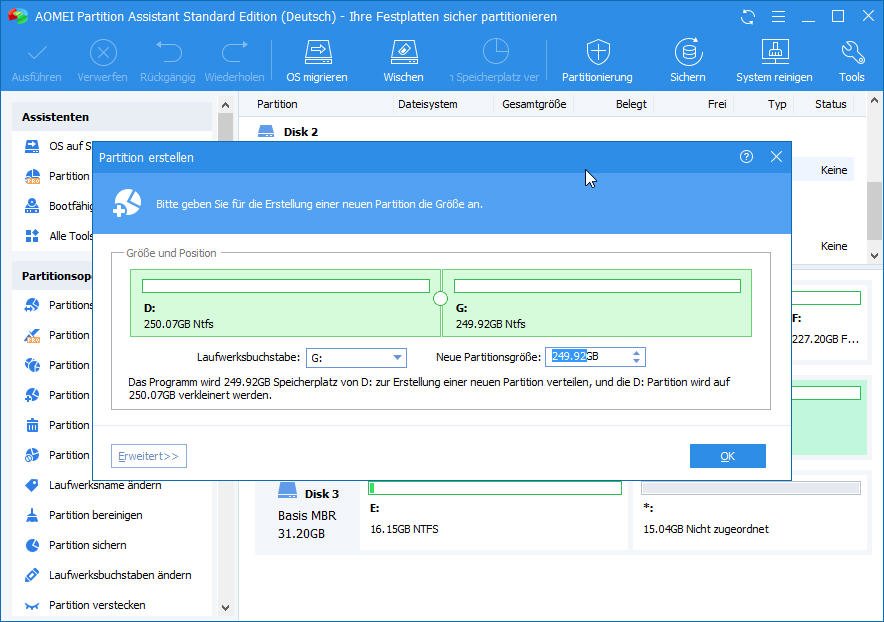Click the OS auf SSD assistant icon

point(32,146)
